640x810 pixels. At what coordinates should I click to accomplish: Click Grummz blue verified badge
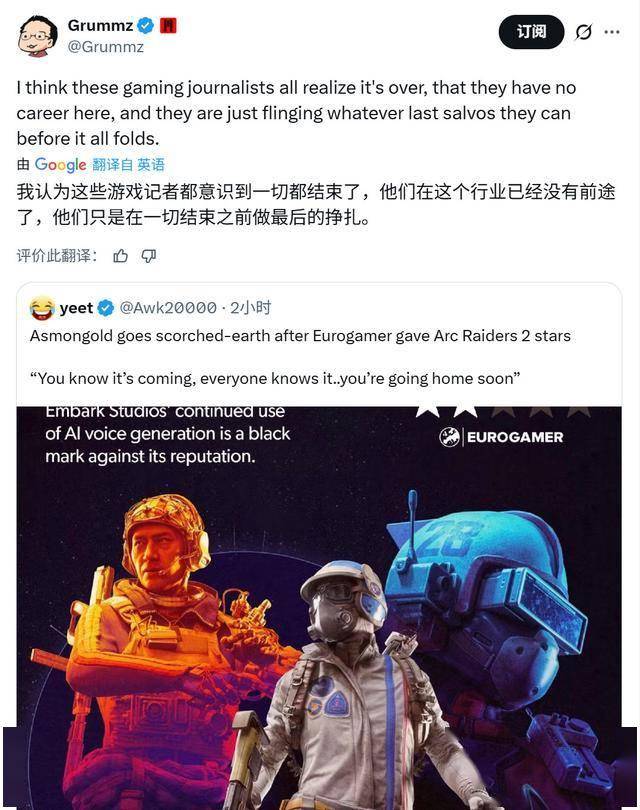pos(146,25)
